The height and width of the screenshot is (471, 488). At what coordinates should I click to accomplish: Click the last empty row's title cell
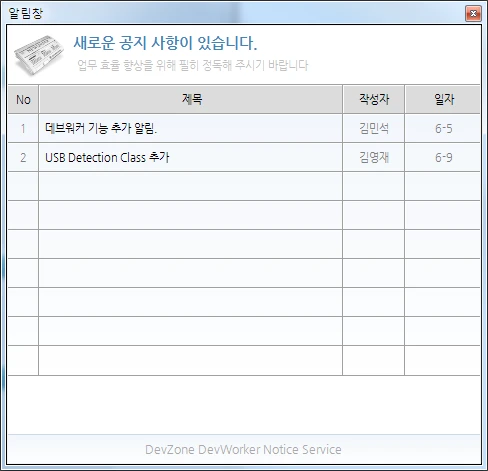pos(191,361)
